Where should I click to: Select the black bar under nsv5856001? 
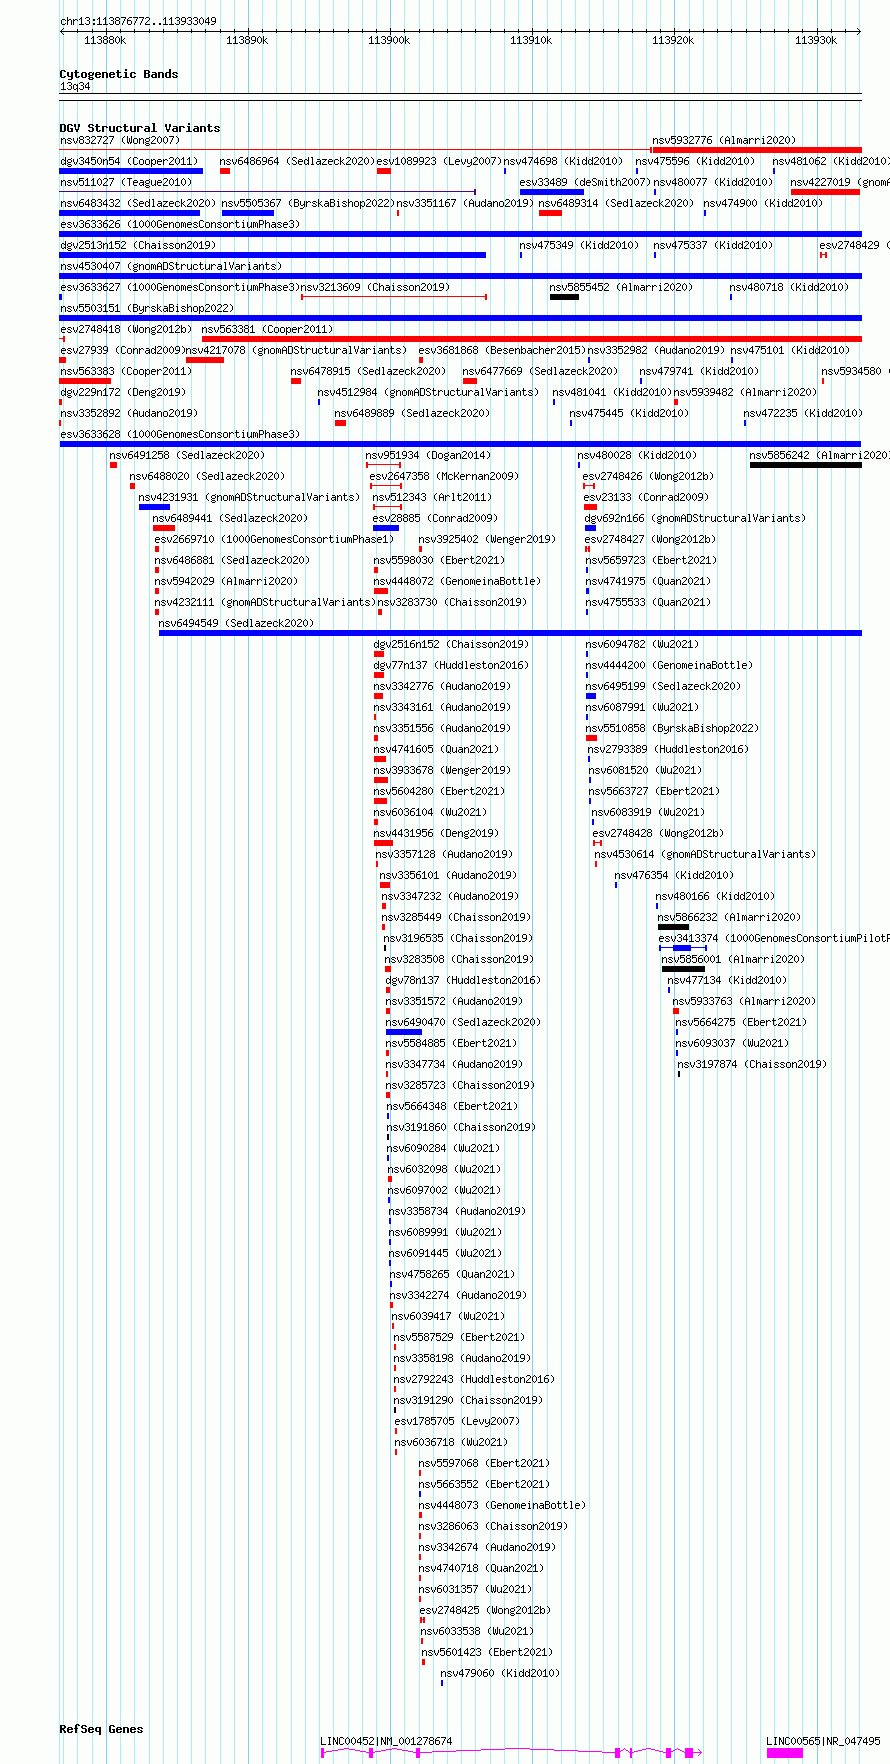pos(683,969)
